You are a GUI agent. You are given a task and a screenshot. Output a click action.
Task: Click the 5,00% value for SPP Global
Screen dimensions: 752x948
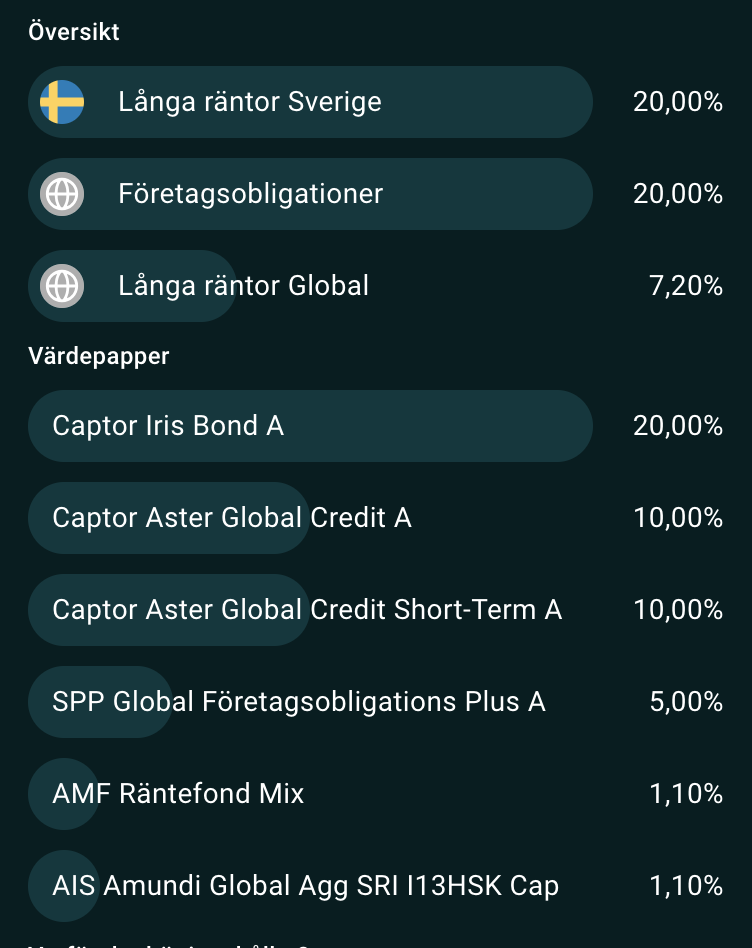point(686,702)
